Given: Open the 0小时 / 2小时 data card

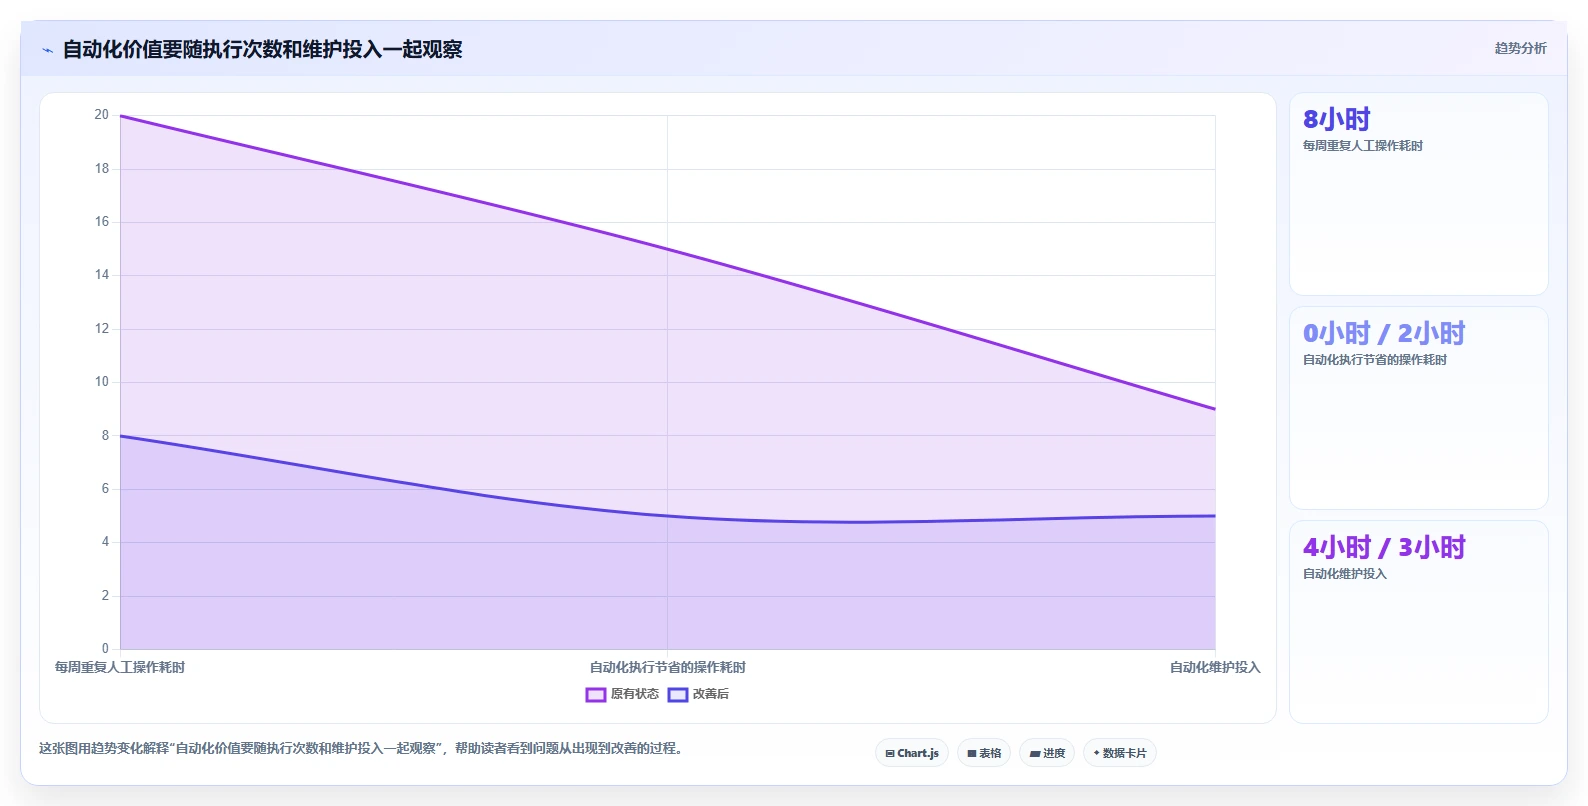Looking at the screenshot, I should click(1418, 408).
